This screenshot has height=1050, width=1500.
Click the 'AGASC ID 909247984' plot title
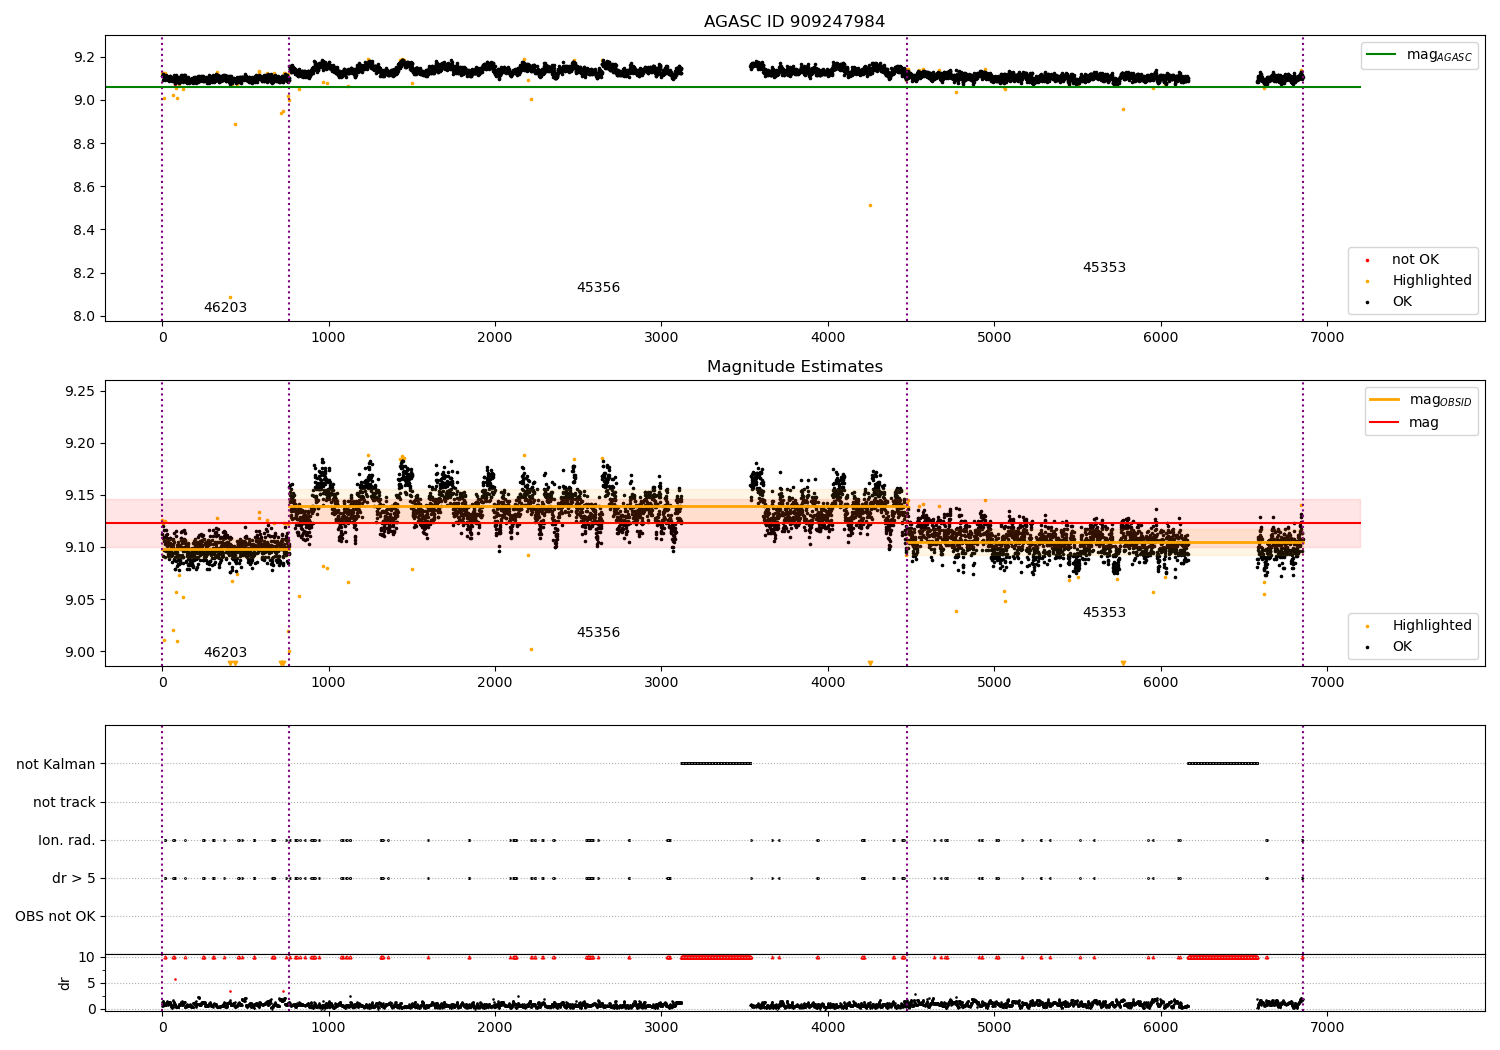click(794, 21)
